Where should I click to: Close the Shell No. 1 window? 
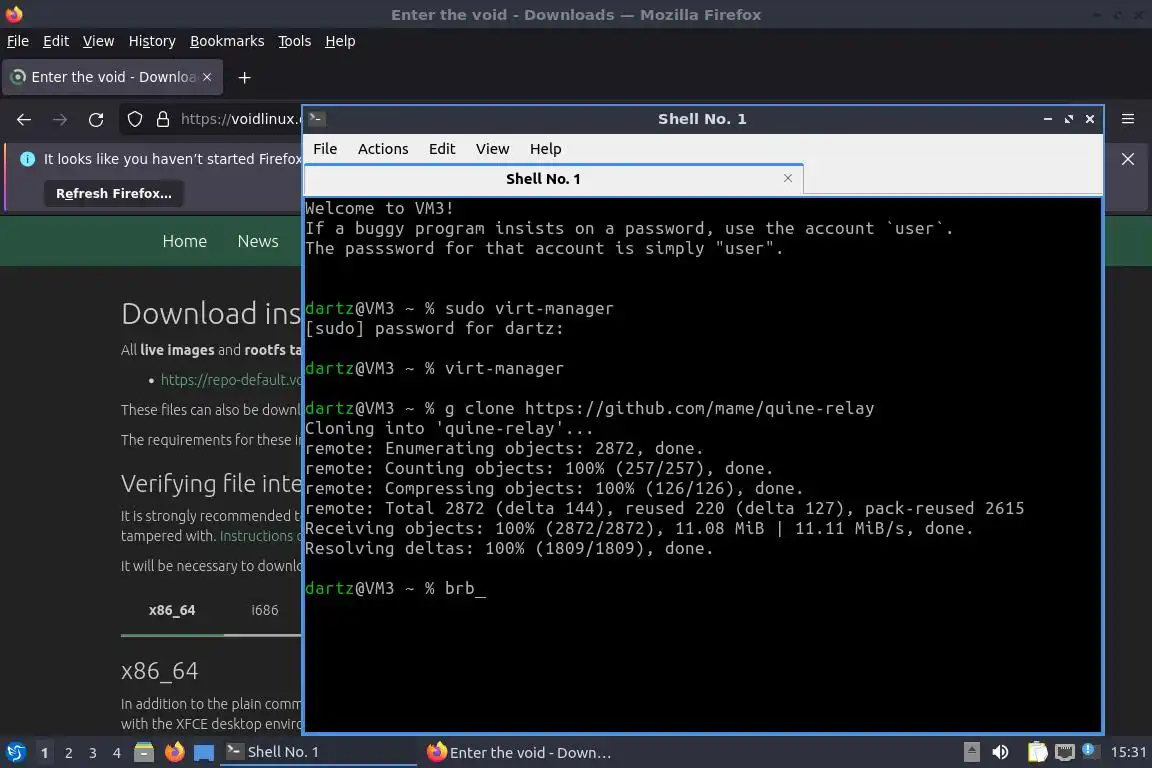tap(1090, 119)
